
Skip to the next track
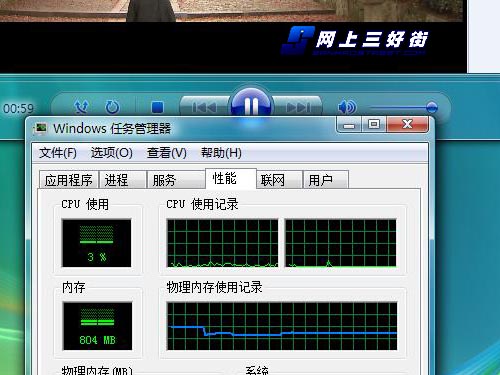coord(298,107)
